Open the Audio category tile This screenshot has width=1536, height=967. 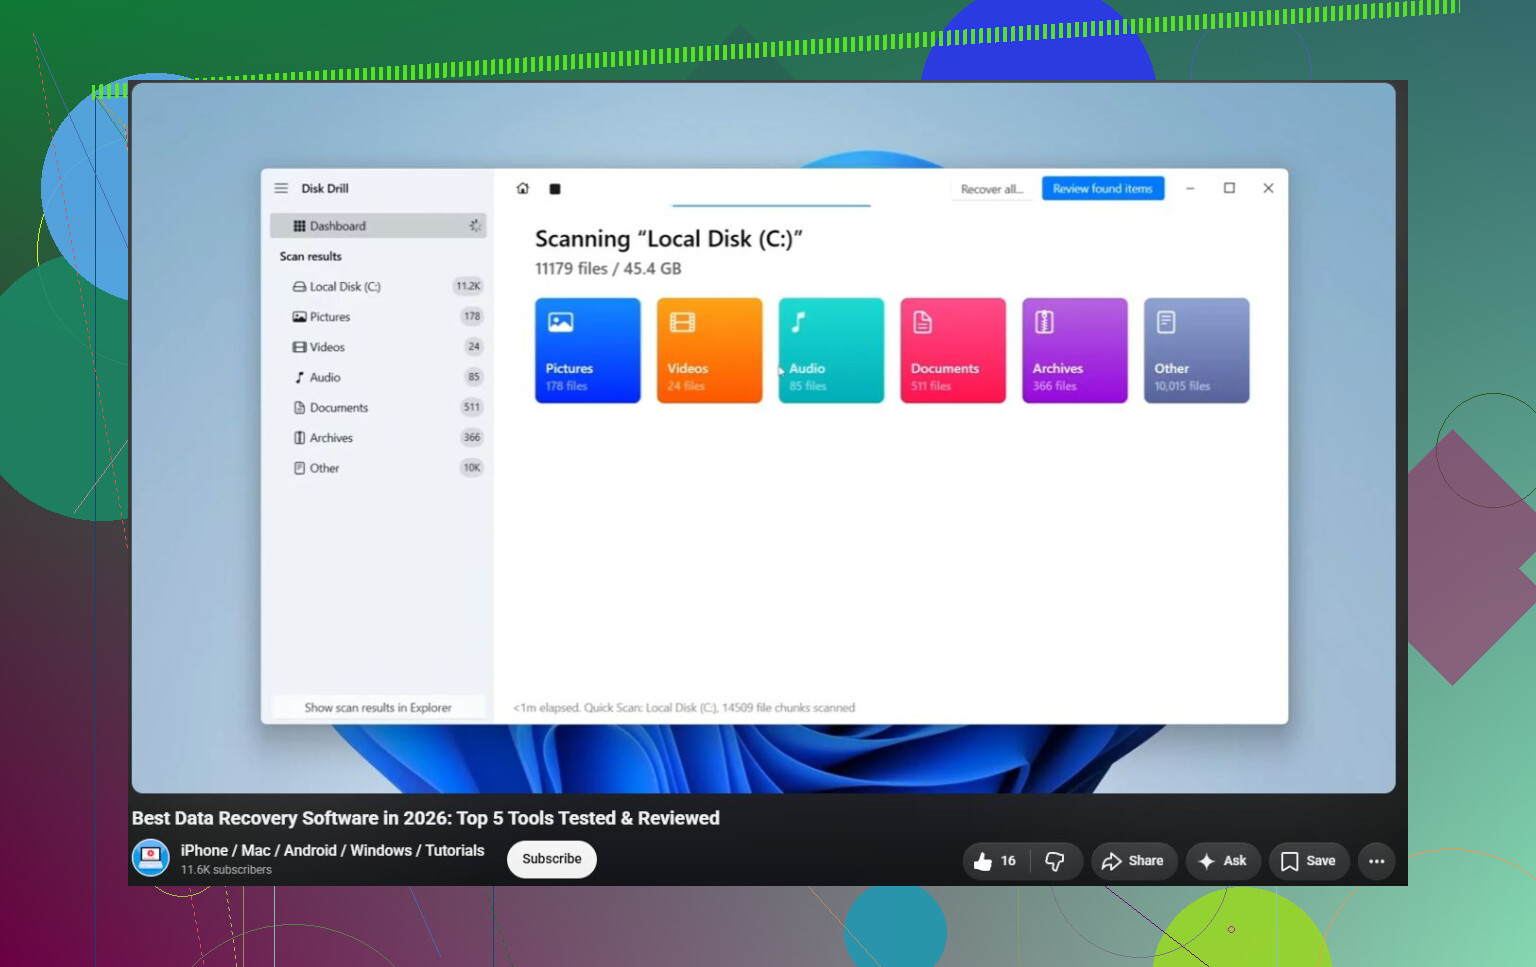(x=831, y=350)
